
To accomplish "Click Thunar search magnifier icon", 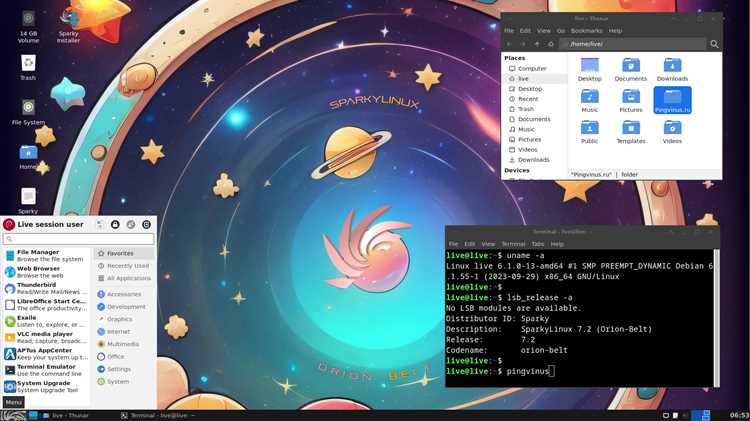I will [714, 44].
